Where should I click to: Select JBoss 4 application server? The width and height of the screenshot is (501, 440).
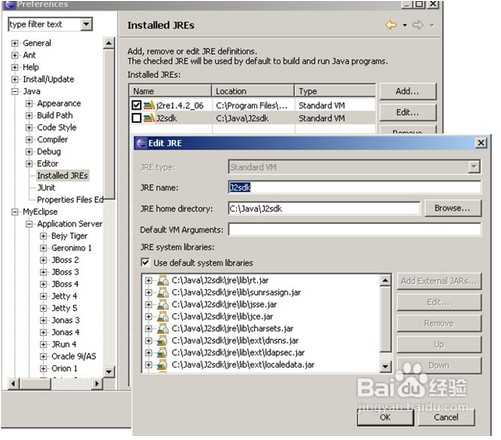point(65,284)
